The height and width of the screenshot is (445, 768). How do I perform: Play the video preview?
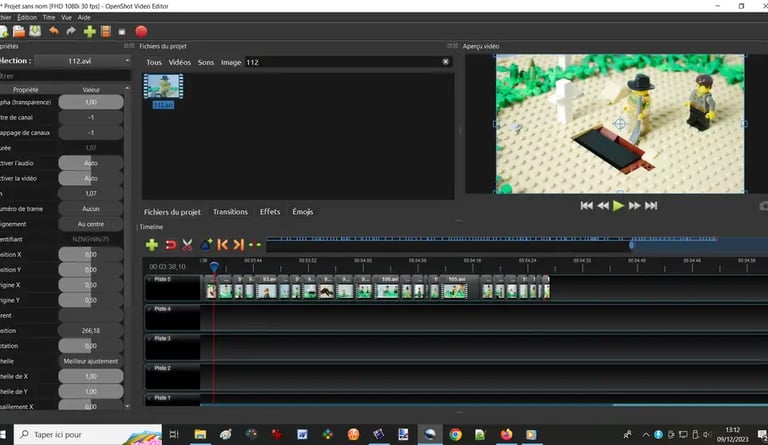click(619, 206)
